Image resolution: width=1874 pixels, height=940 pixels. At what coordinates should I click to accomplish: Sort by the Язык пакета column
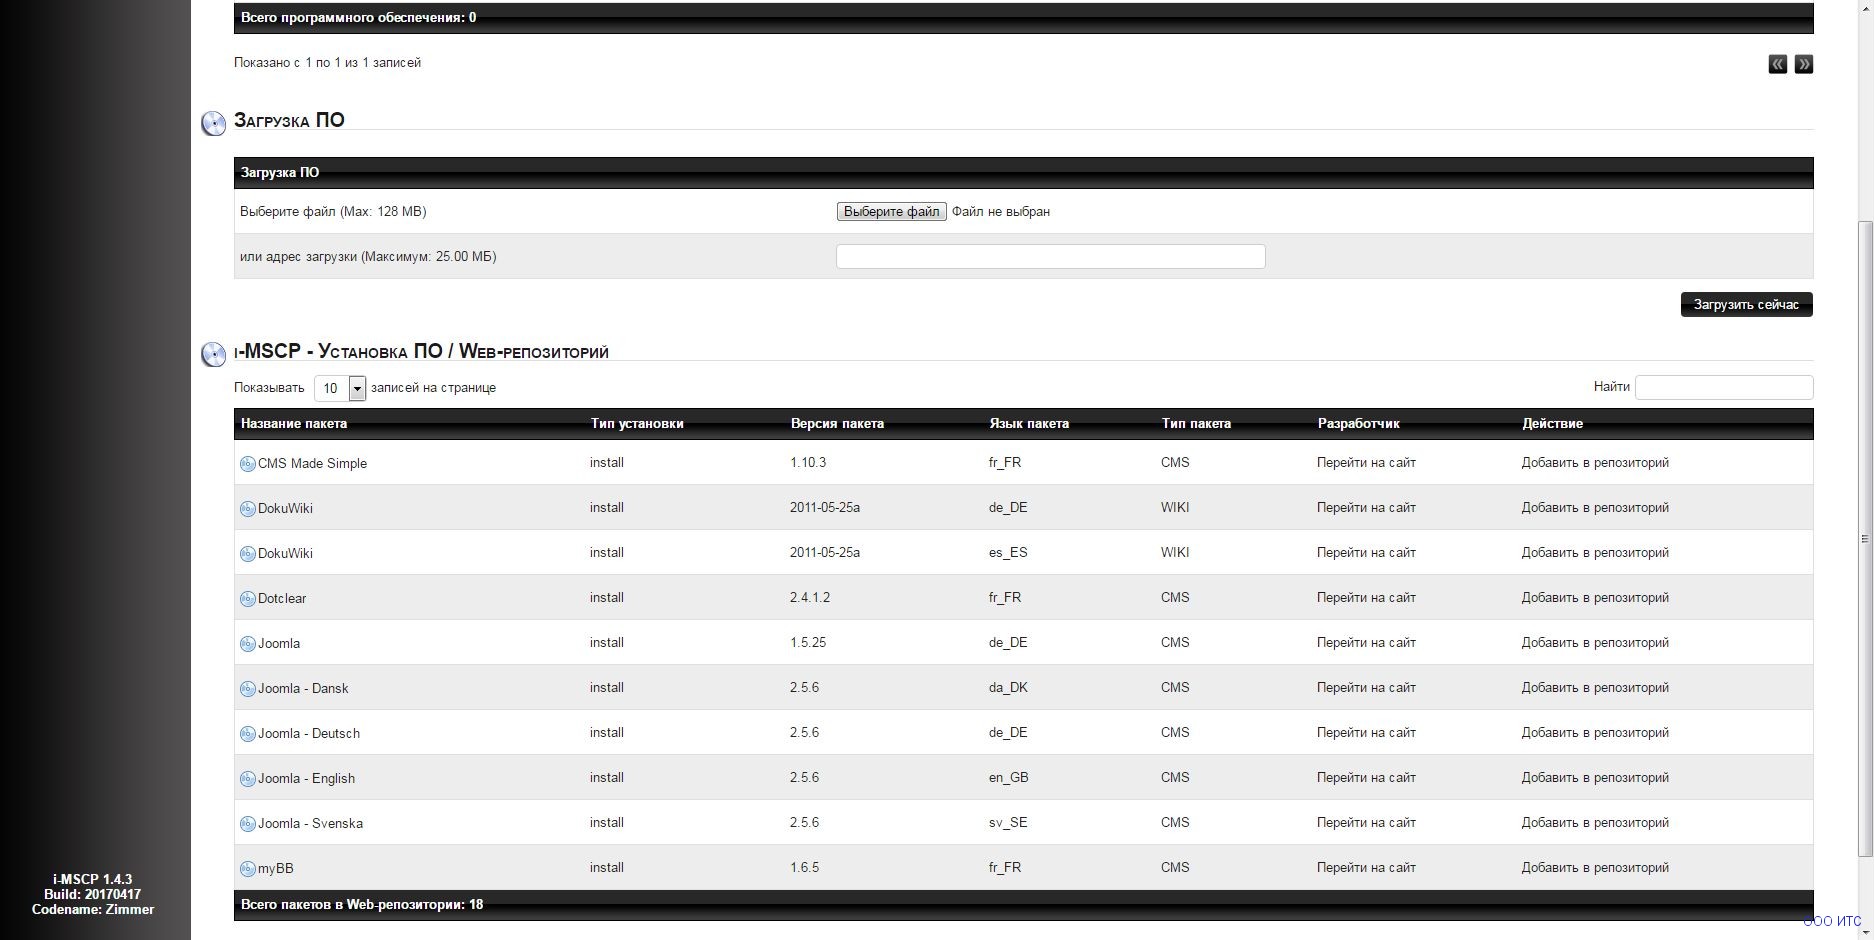[x=1029, y=423]
